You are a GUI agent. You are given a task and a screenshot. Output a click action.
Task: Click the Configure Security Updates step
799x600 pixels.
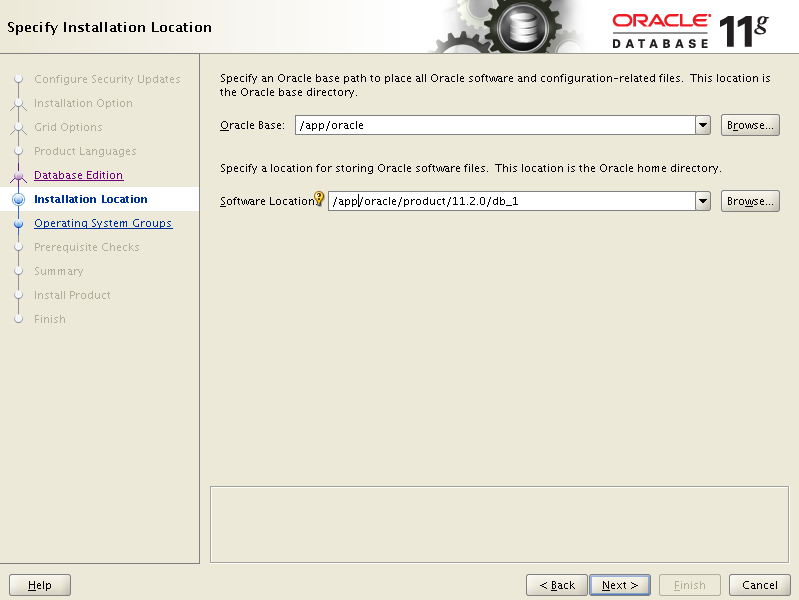tap(107, 79)
